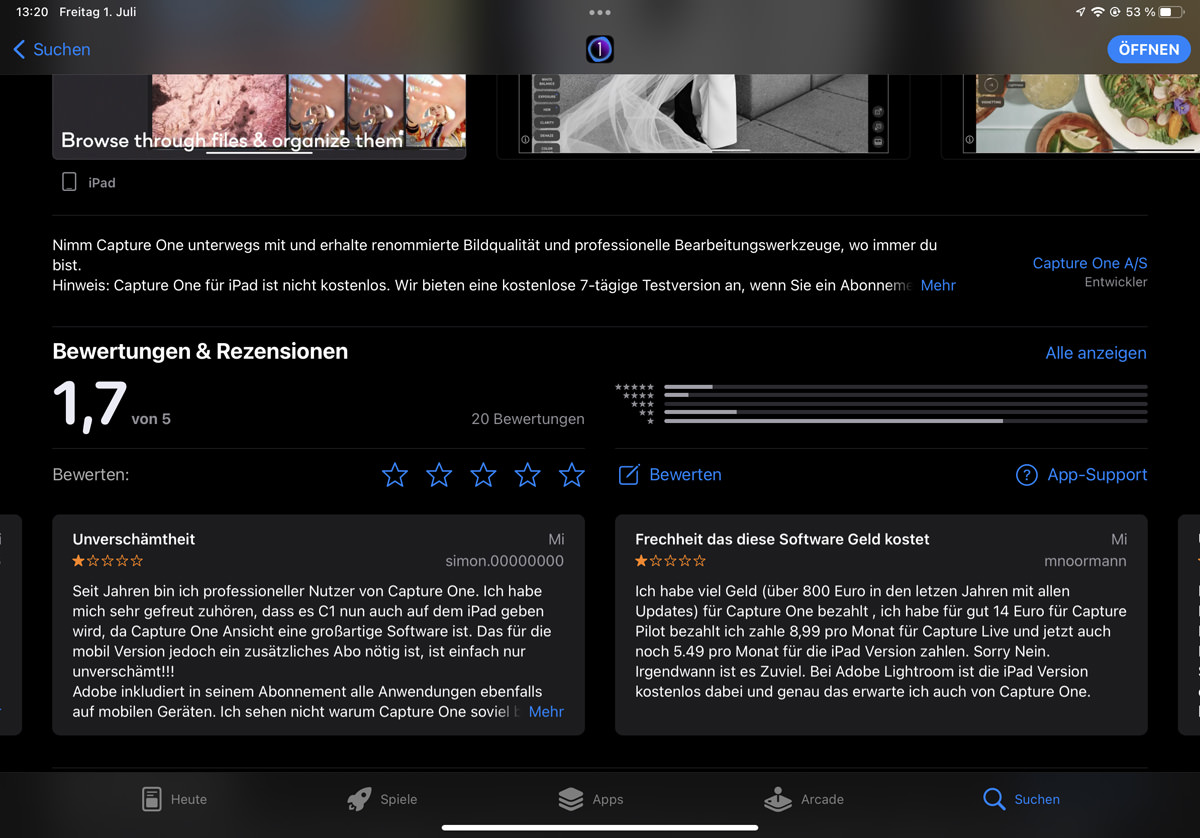Expand the simon.00000000 review with Mehr
1200x838 pixels.
click(546, 712)
